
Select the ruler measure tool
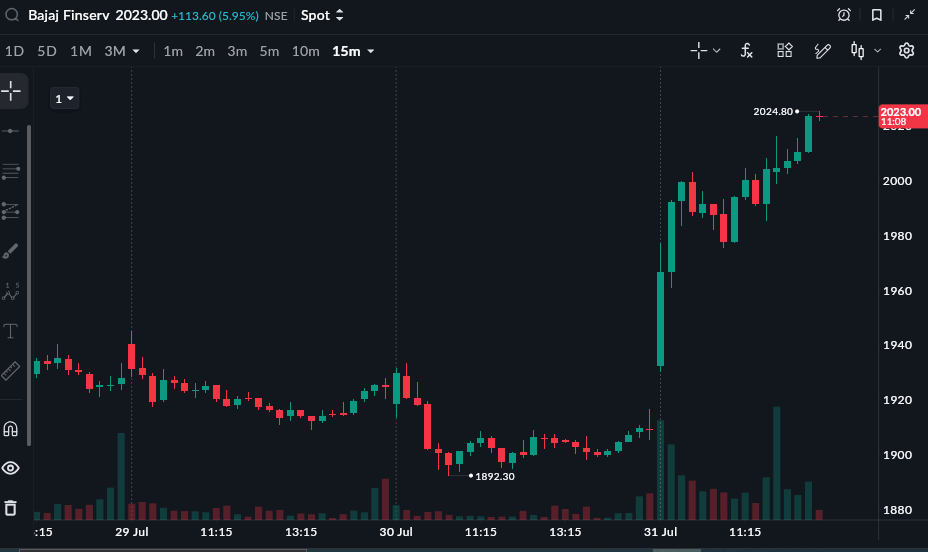coord(11,371)
